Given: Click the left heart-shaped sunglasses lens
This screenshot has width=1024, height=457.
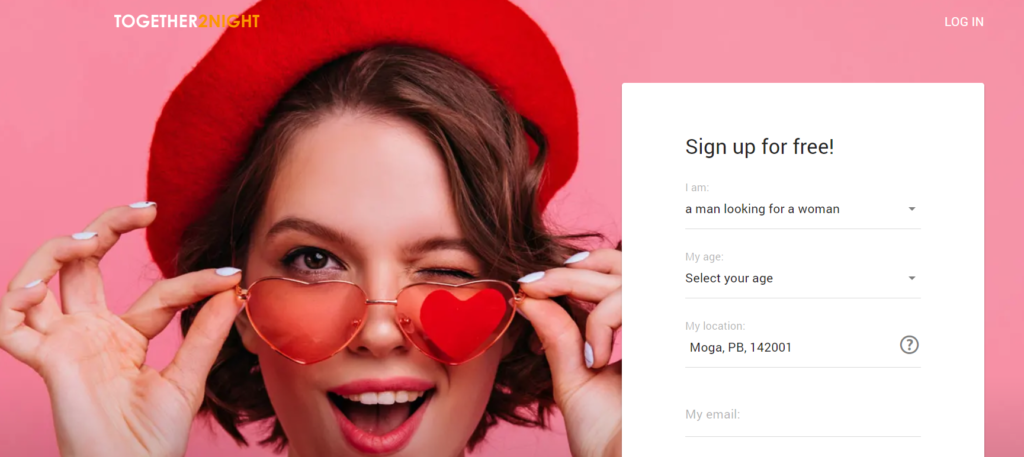Looking at the screenshot, I should [x=306, y=319].
